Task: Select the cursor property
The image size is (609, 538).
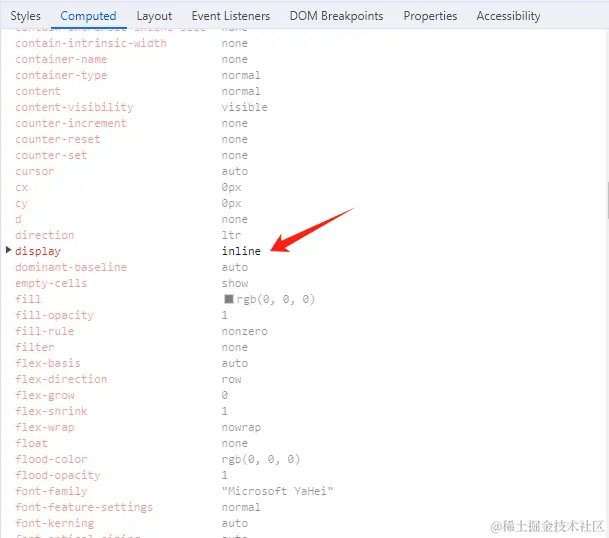Action: [35, 171]
